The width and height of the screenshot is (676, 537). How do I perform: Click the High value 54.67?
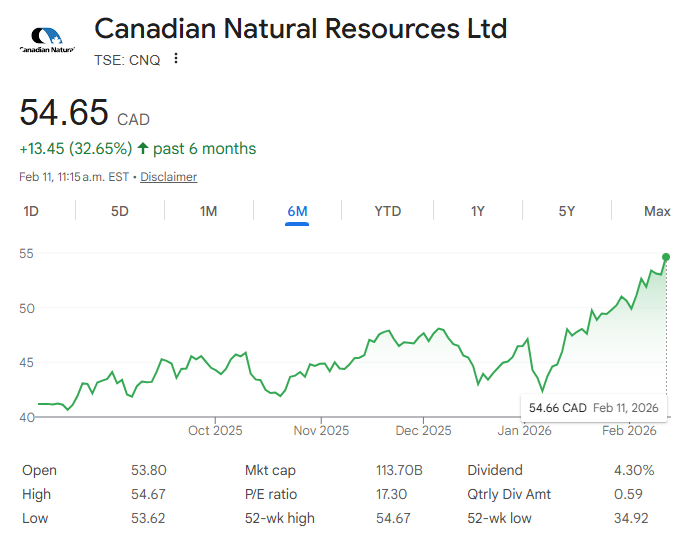tap(148, 494)
